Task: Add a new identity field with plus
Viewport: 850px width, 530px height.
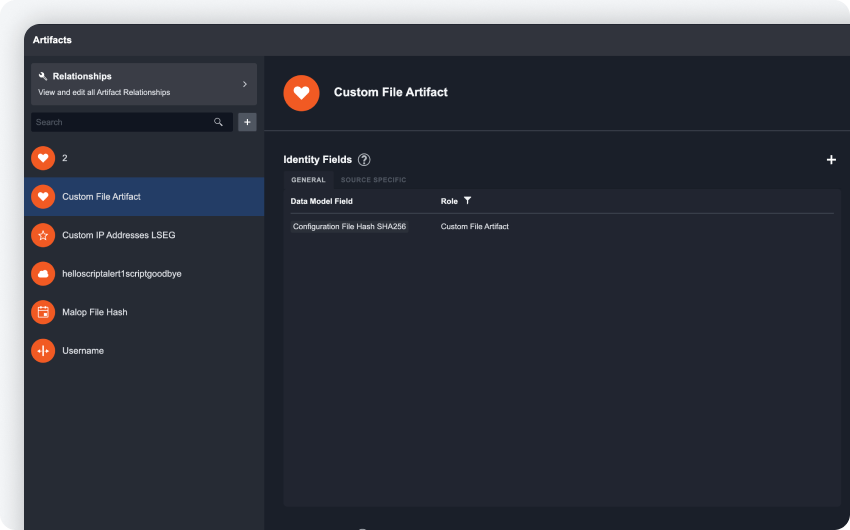Action: pyautogui.click(x=831, y=160)
